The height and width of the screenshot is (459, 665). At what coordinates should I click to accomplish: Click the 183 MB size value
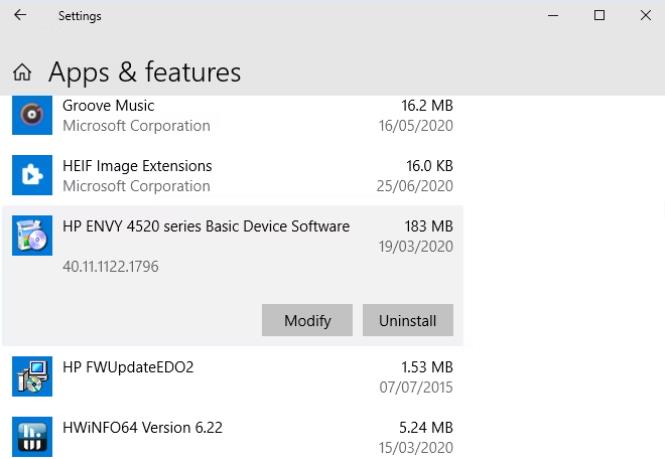(429, 227)
